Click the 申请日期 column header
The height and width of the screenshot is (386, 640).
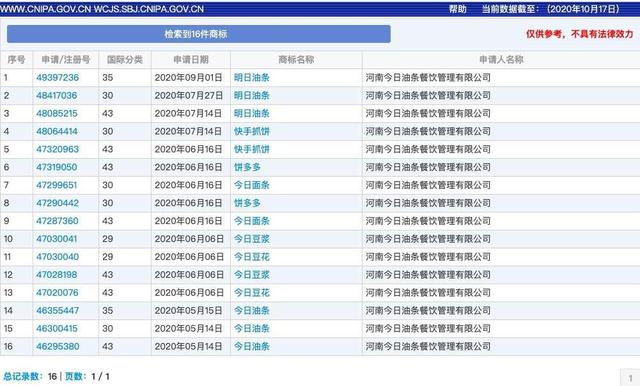191,60
